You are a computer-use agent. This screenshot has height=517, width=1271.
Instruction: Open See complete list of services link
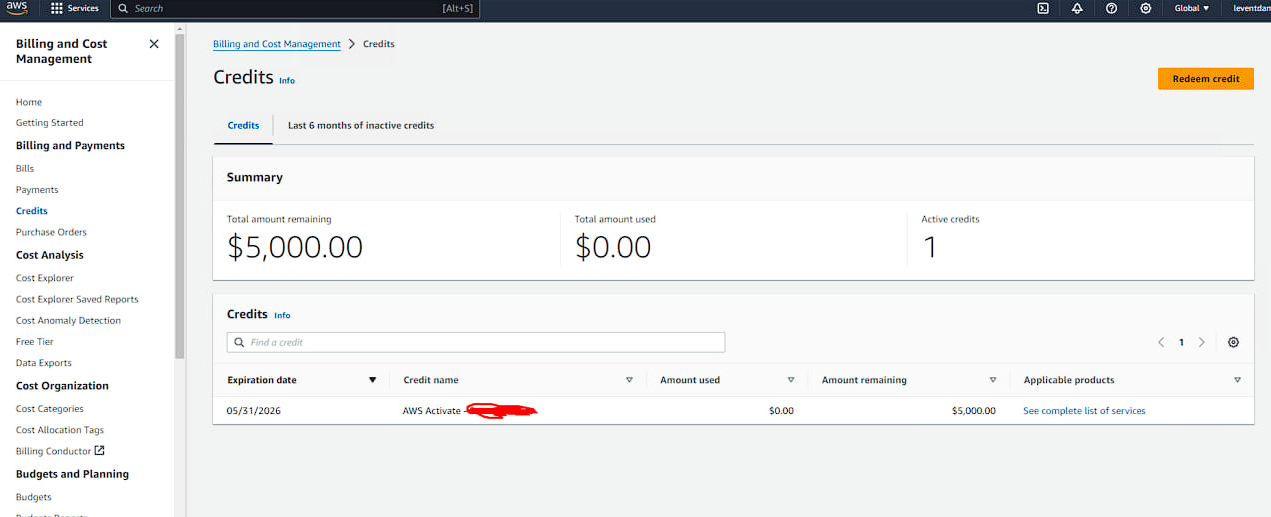1084,411
